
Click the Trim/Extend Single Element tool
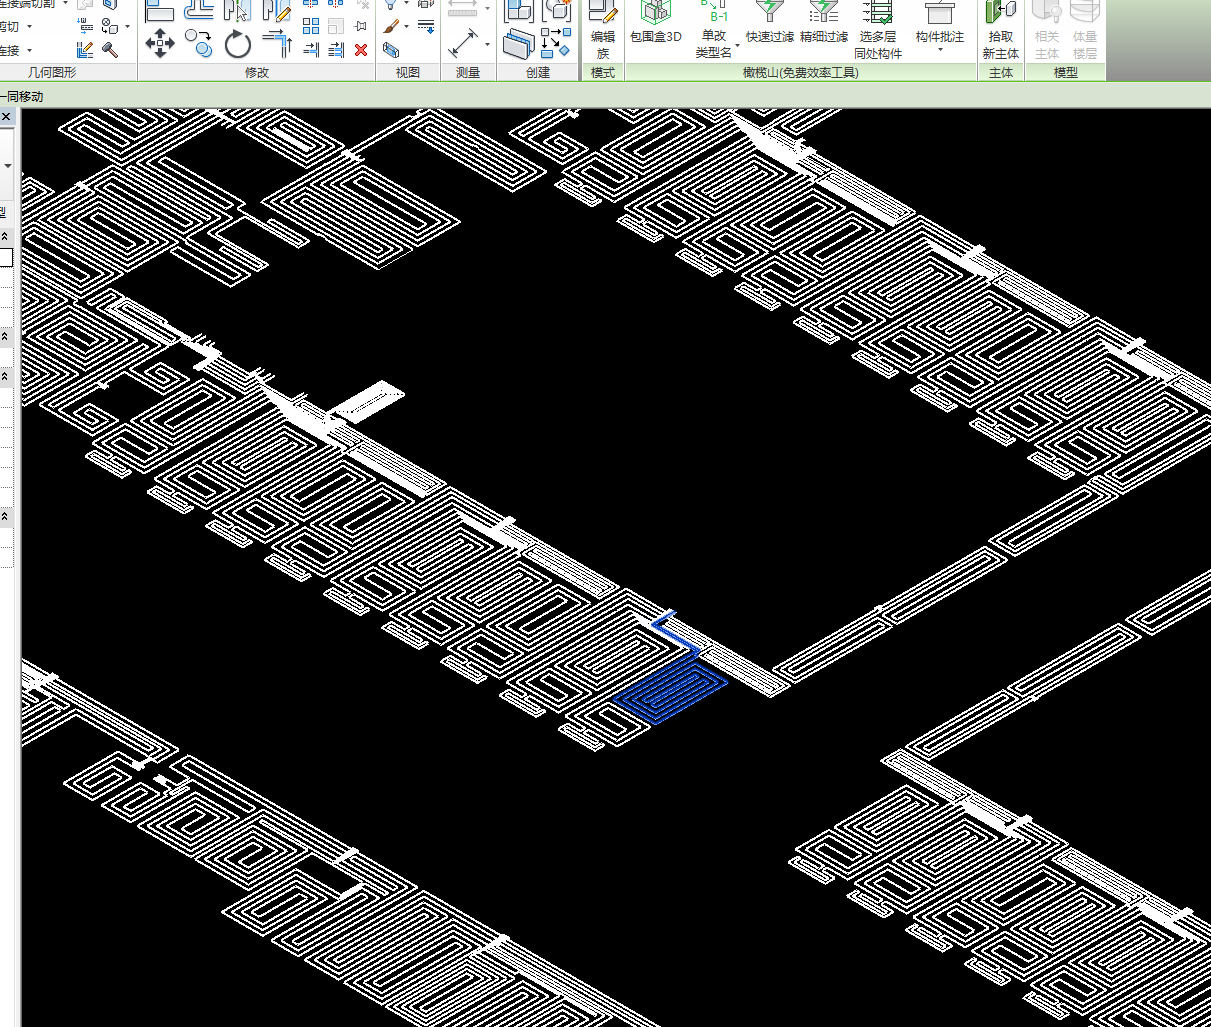(x=311, y=49)
